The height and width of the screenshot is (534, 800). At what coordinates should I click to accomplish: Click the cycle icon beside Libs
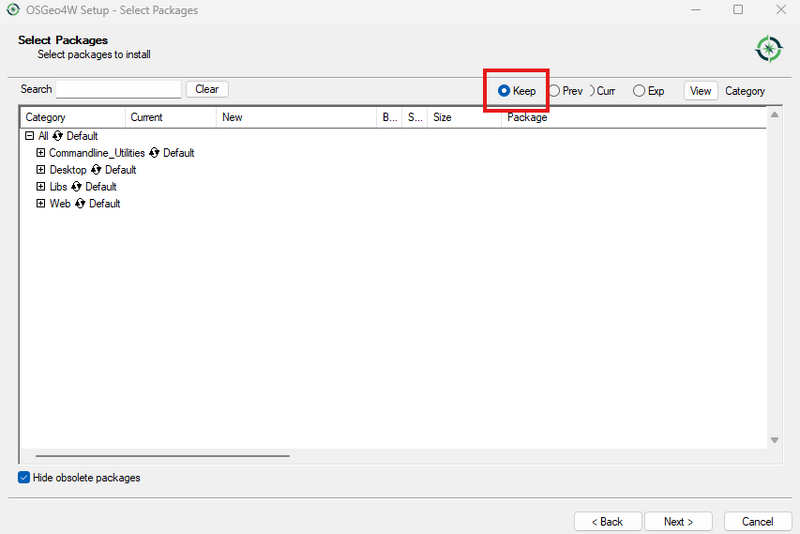(76, 187)
